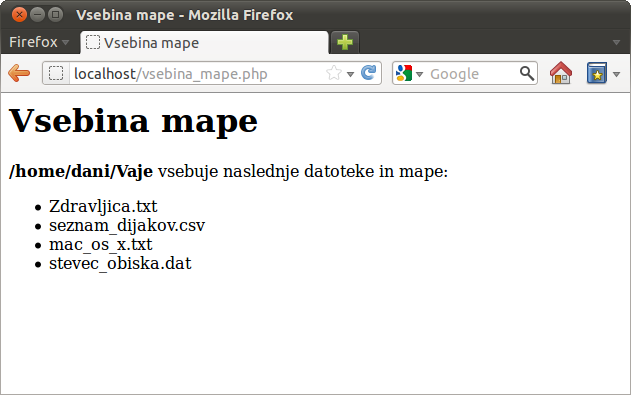Click the stevec_obiska.dat list entry
Image resolution: width=631 pixels, height=395 pixels.
tap(120, 263)
